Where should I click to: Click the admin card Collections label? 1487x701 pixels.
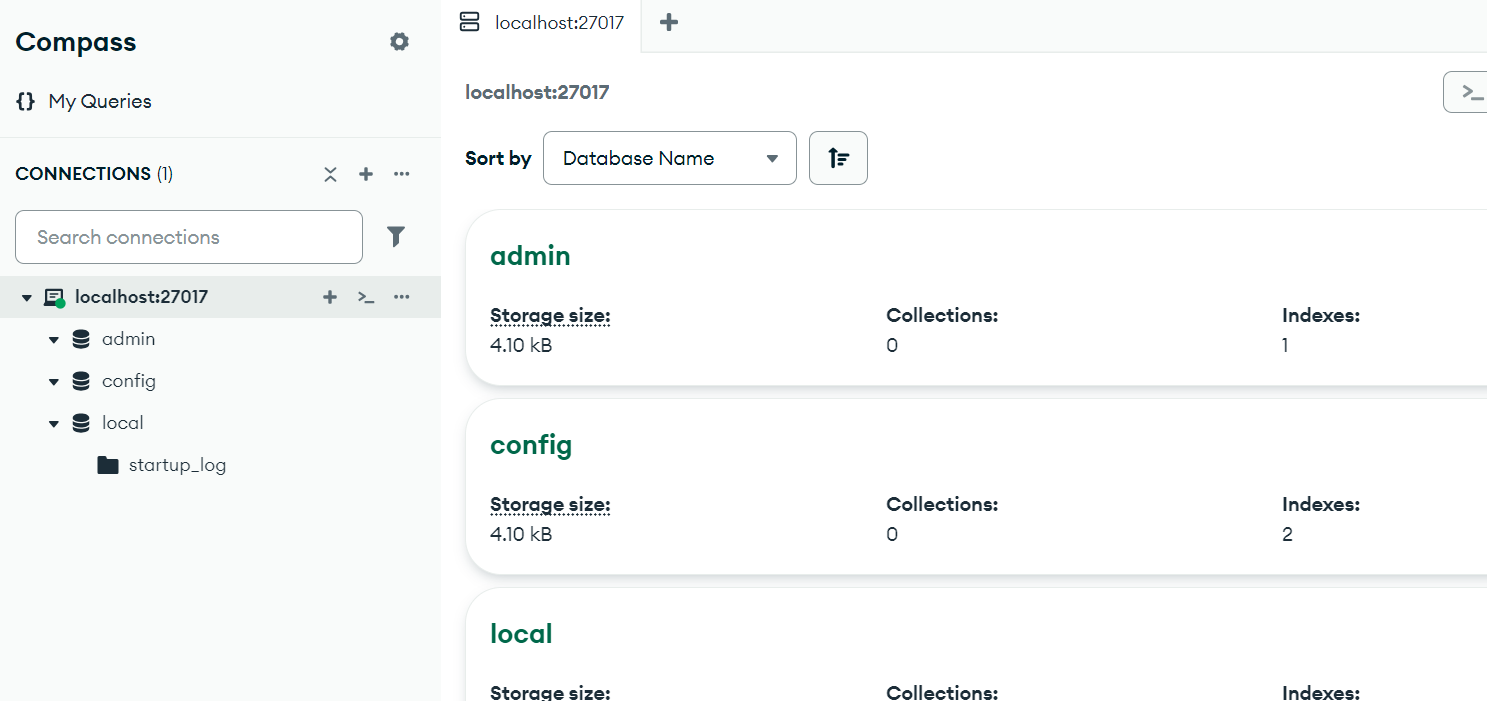click(942, 316)
